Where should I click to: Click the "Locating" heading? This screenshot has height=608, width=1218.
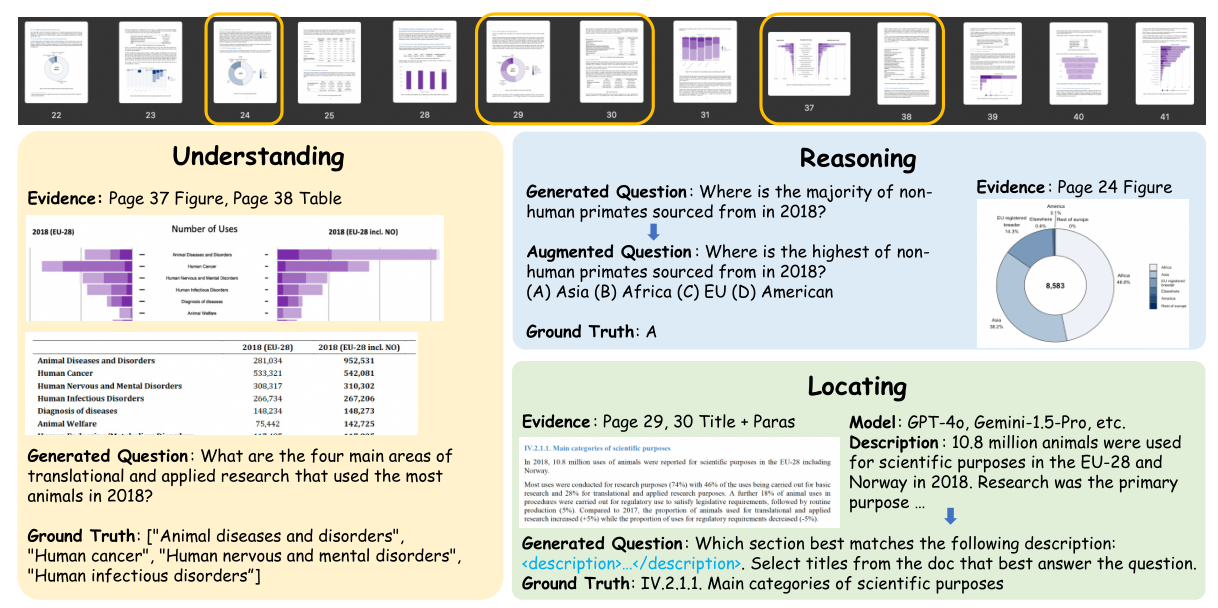click(855, 387)
